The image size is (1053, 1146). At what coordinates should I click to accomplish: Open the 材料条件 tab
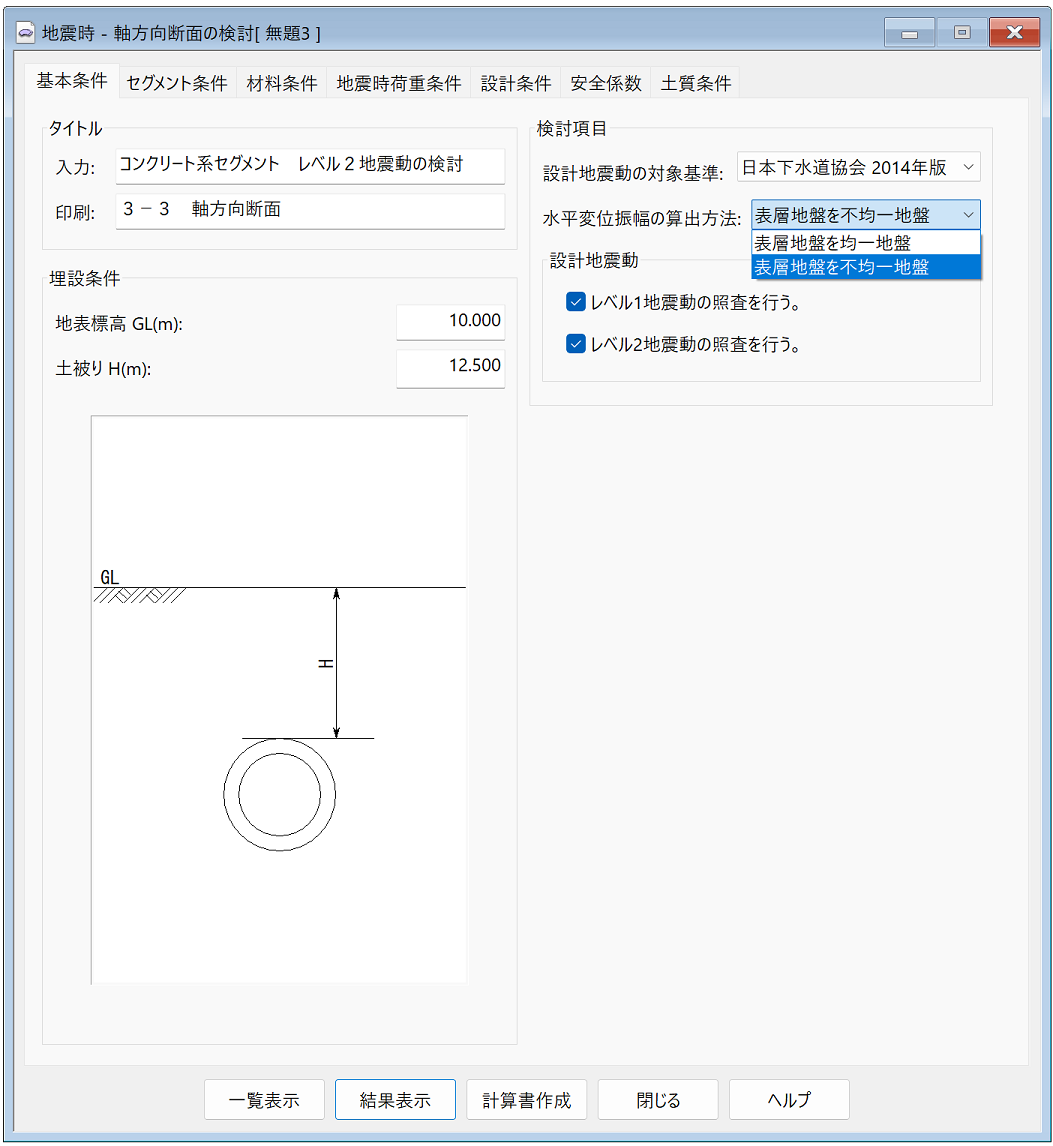coord(282,83)
